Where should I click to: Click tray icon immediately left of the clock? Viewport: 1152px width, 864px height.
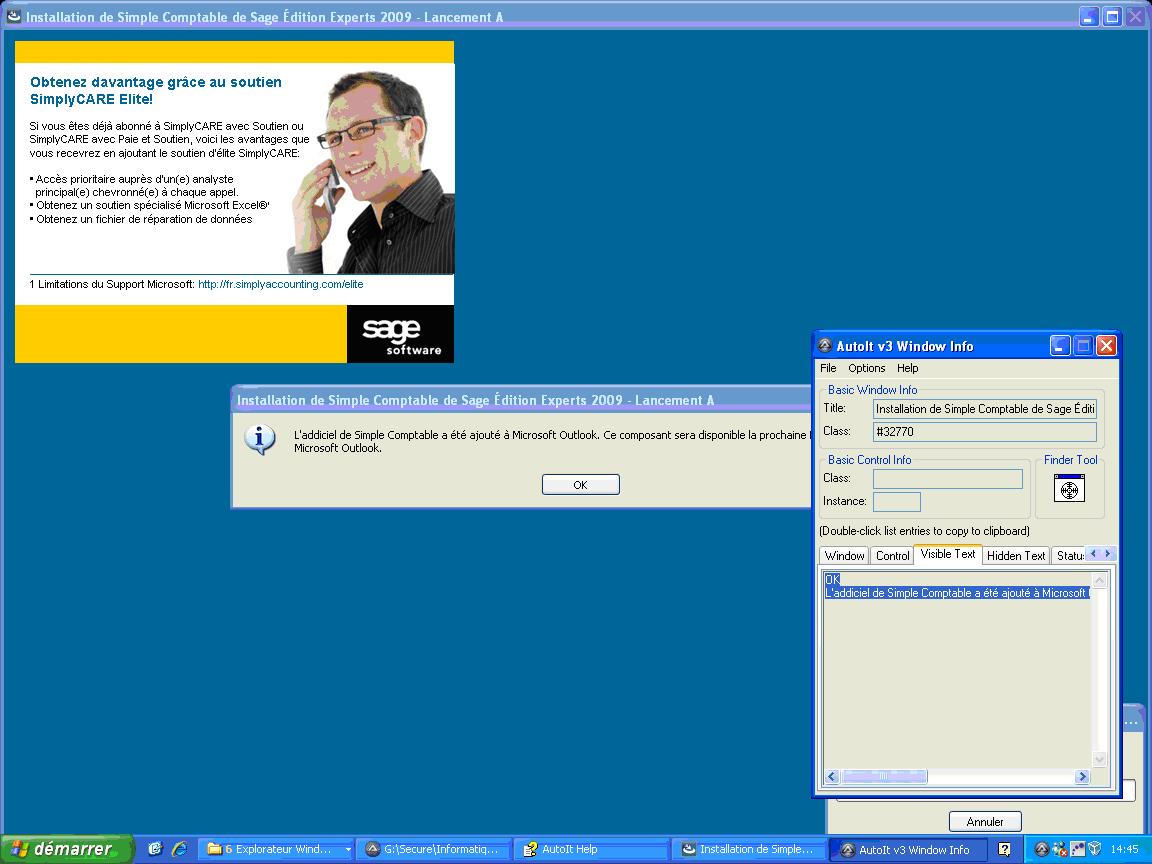point(1095,849)
